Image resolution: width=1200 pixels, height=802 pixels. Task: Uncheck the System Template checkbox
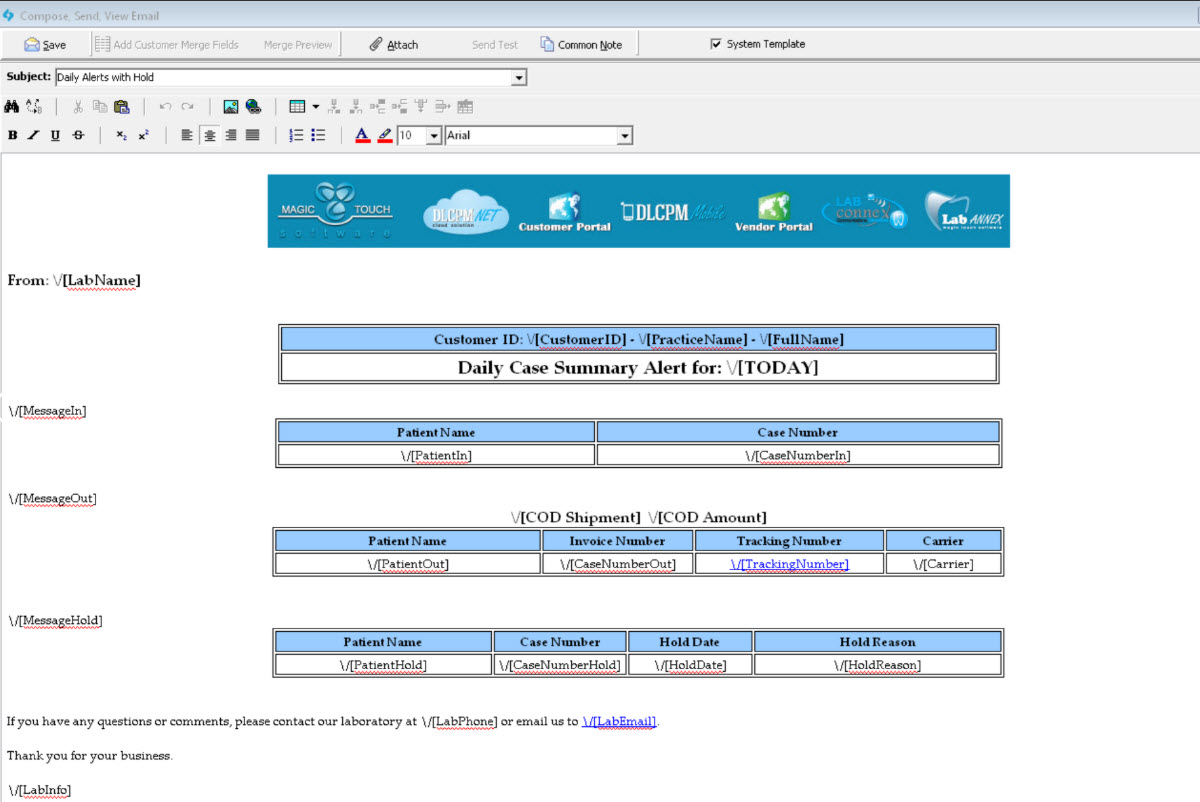(x=715, y=44)
